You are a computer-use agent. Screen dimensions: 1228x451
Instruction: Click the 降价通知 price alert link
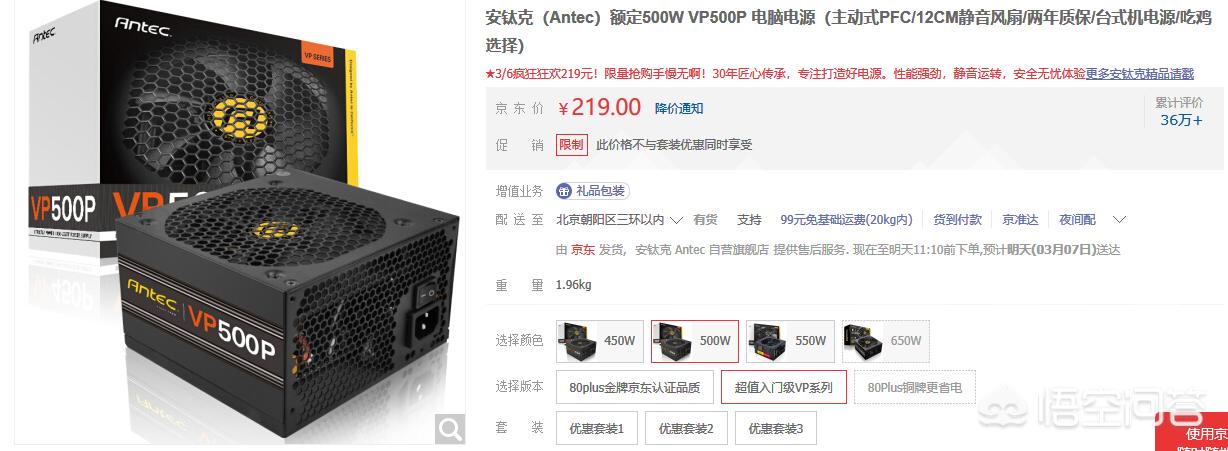tap(679, 108)
